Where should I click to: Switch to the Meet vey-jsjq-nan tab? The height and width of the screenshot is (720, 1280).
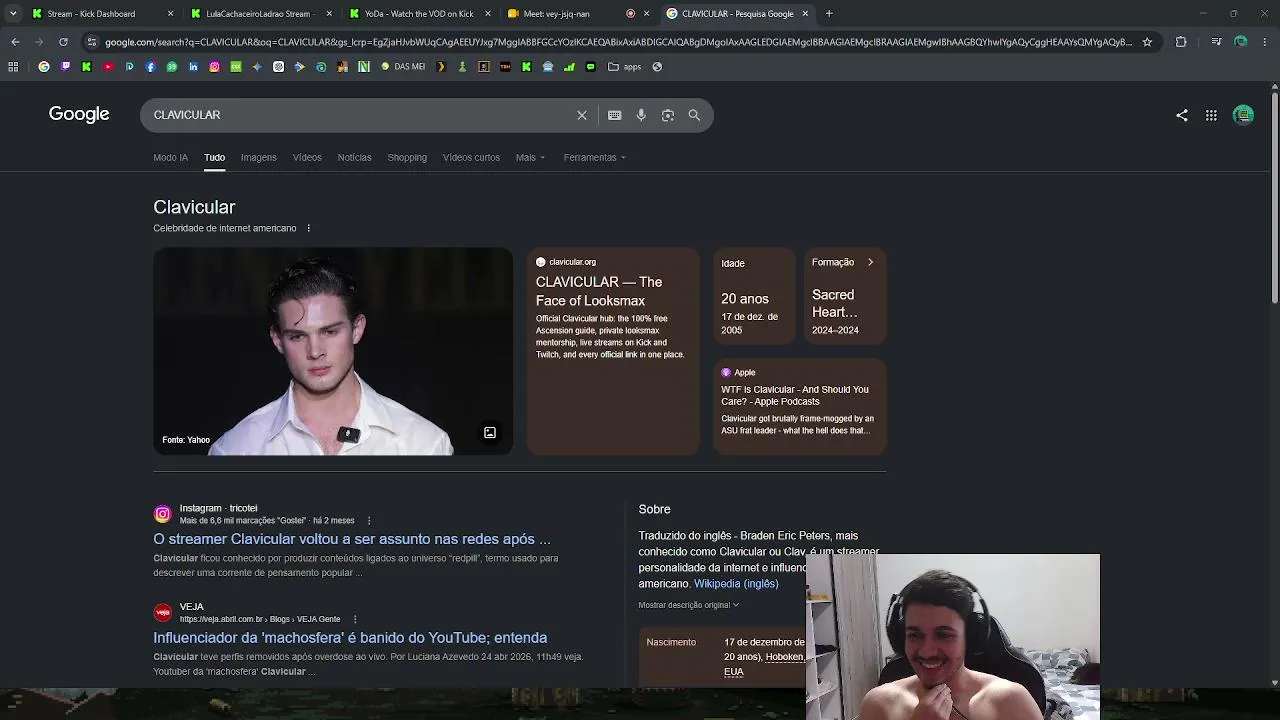[x=578, y=14]
